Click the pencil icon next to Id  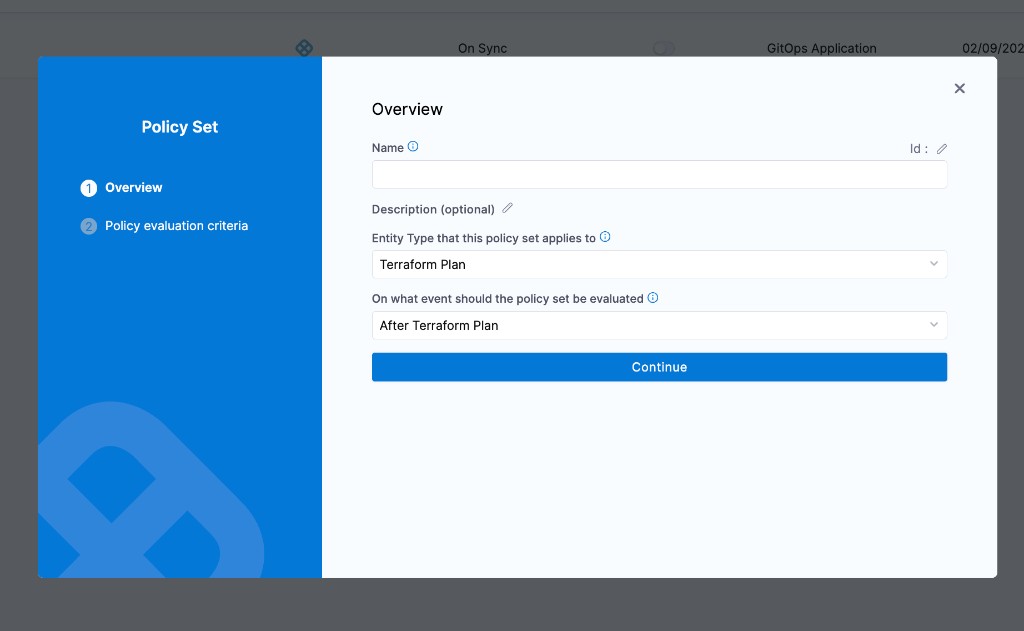coord(941,148)
